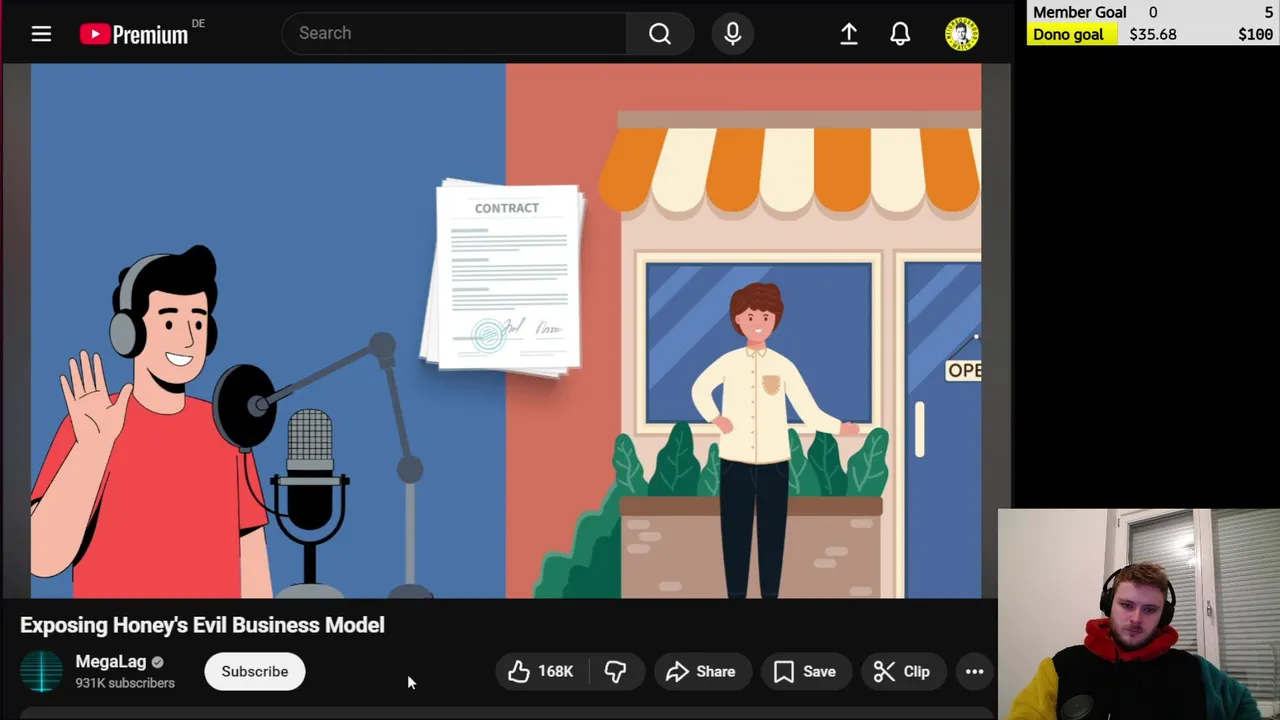Dislike the video

coord(615,671)
